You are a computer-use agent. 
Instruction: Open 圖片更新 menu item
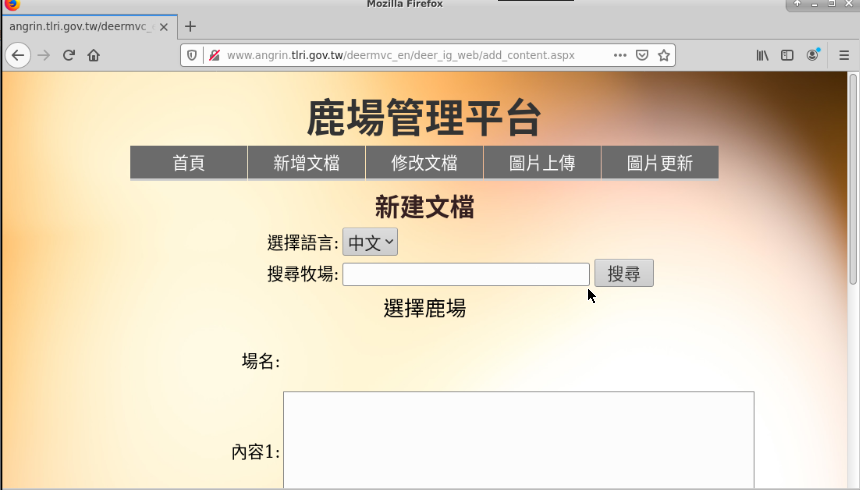pyautogui.click(x=660, y=163)
